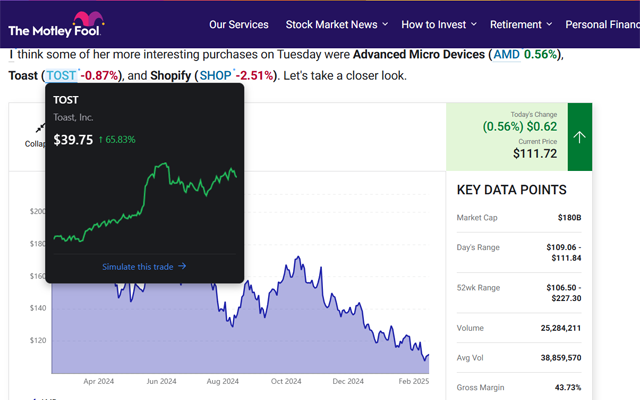Click Today's Change (0.56%) $0.62 value
The width and height of the screenshot is (640, 400).
(520, 127)
